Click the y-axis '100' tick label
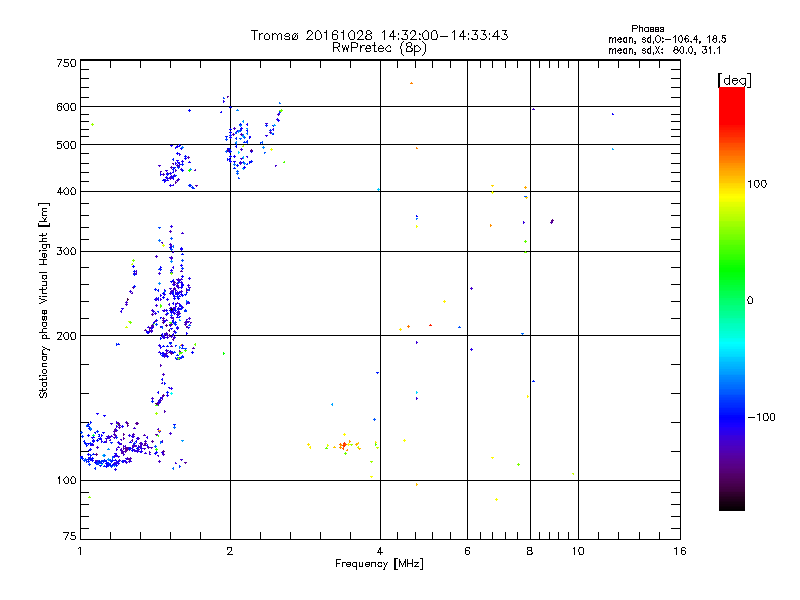The height and width of the screenshot is (600, 800). tap(66, 480)
